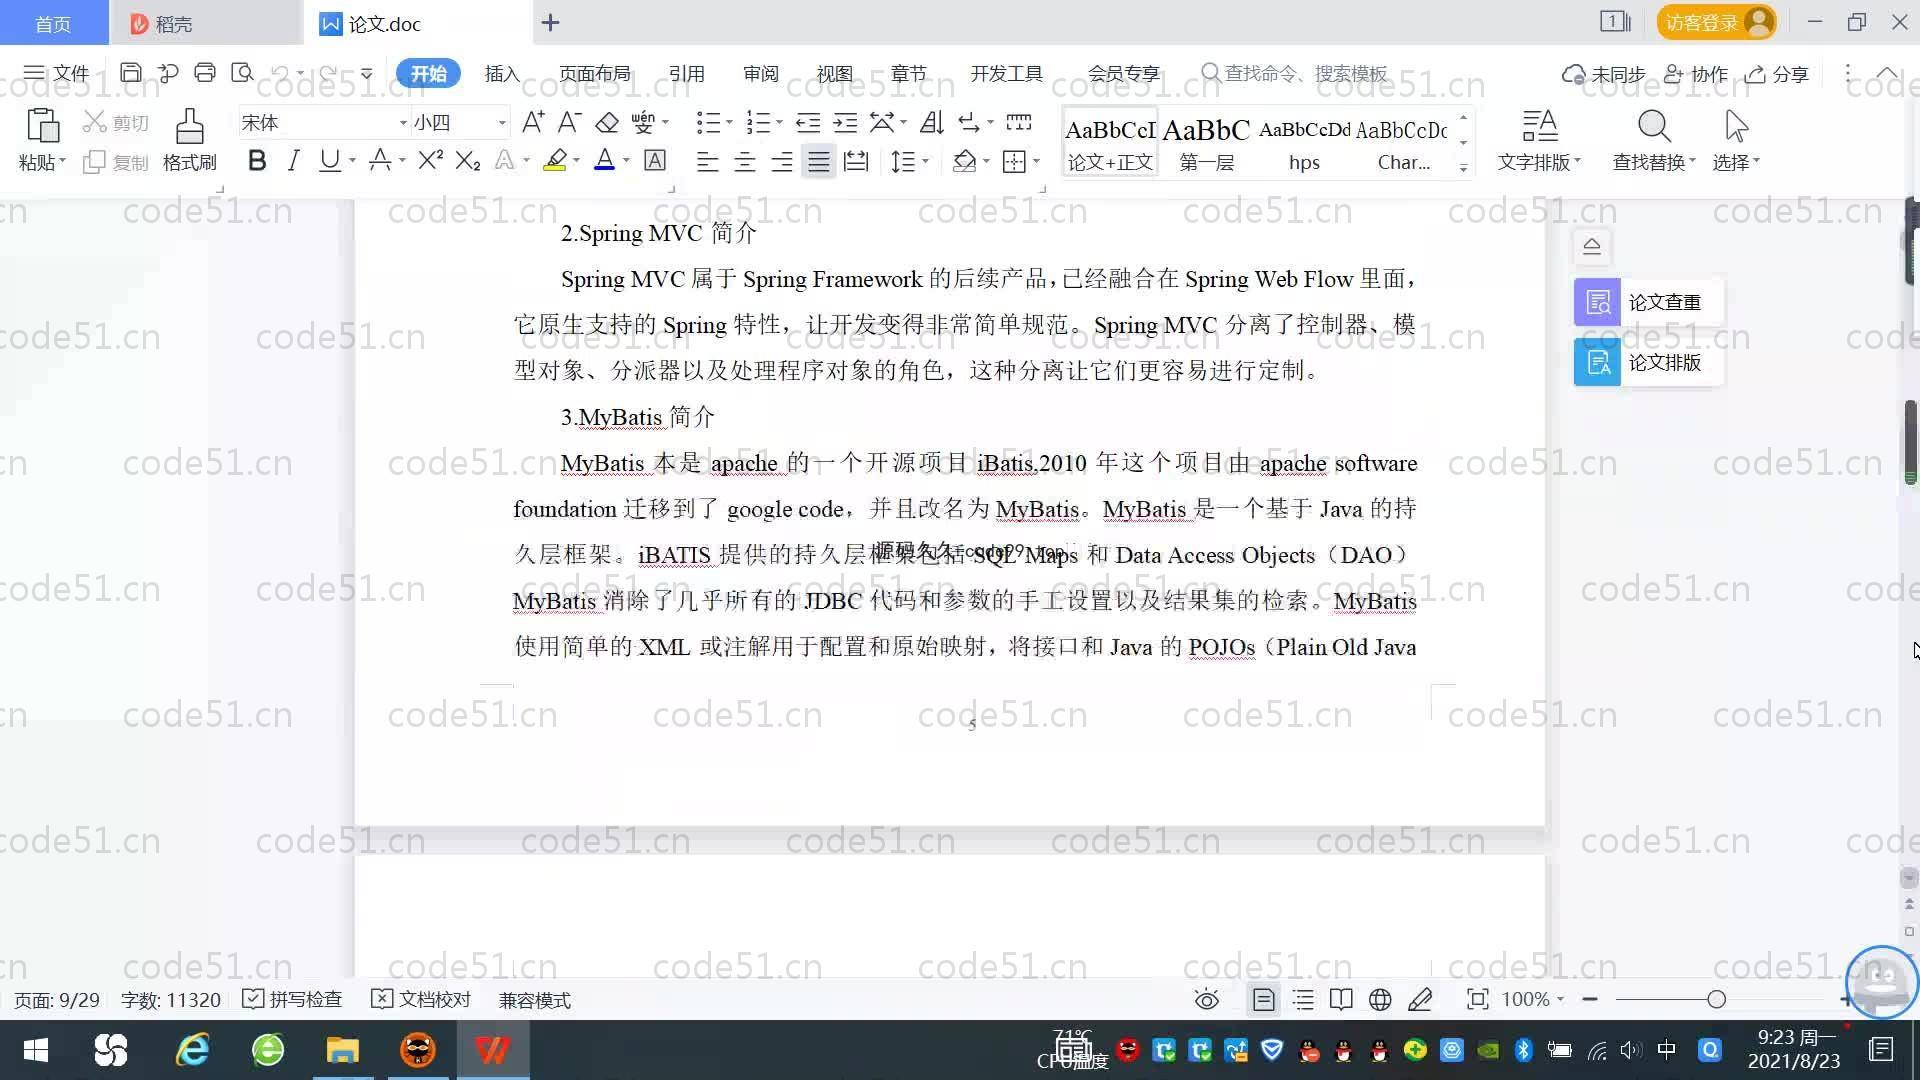Toggle spell check (拼写检查)
This screenshot has height=1080, width=1920.
292,999
